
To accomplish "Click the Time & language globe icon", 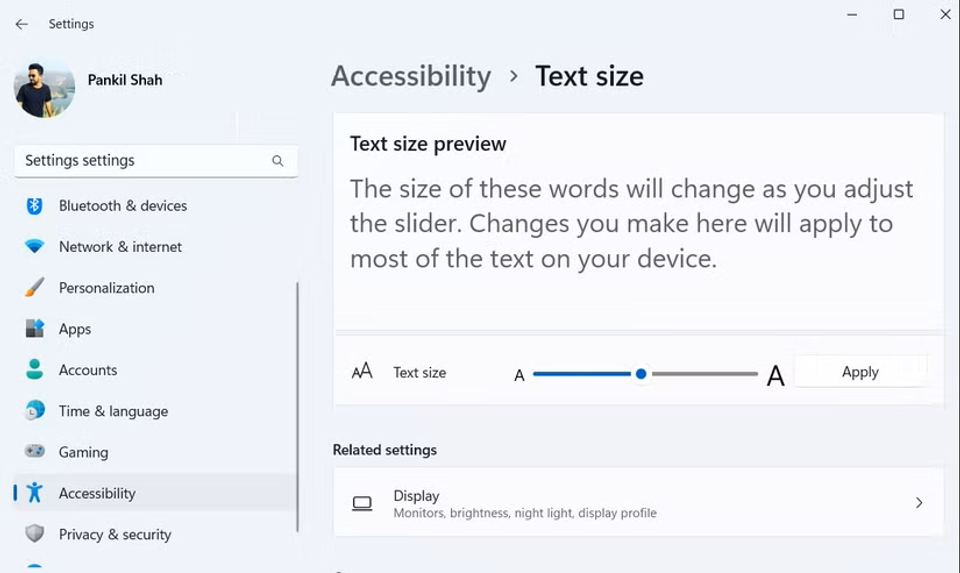I will tap(34, 411).
